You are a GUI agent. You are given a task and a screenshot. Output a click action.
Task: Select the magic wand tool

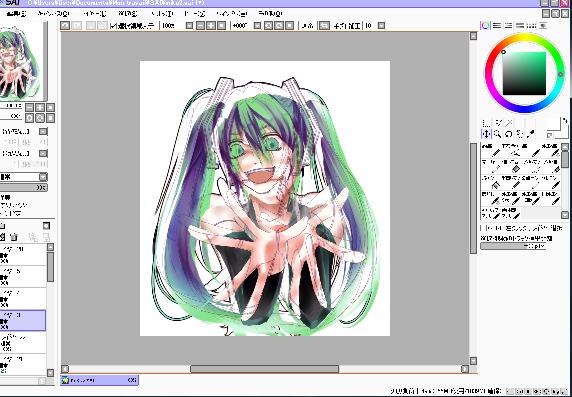coord(510,123)
